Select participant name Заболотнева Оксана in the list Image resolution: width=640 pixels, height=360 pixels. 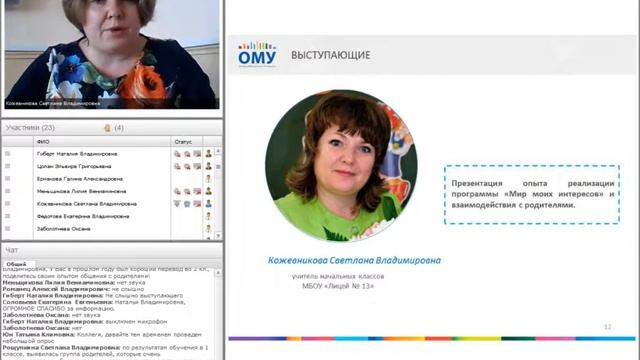pos(63,229)
